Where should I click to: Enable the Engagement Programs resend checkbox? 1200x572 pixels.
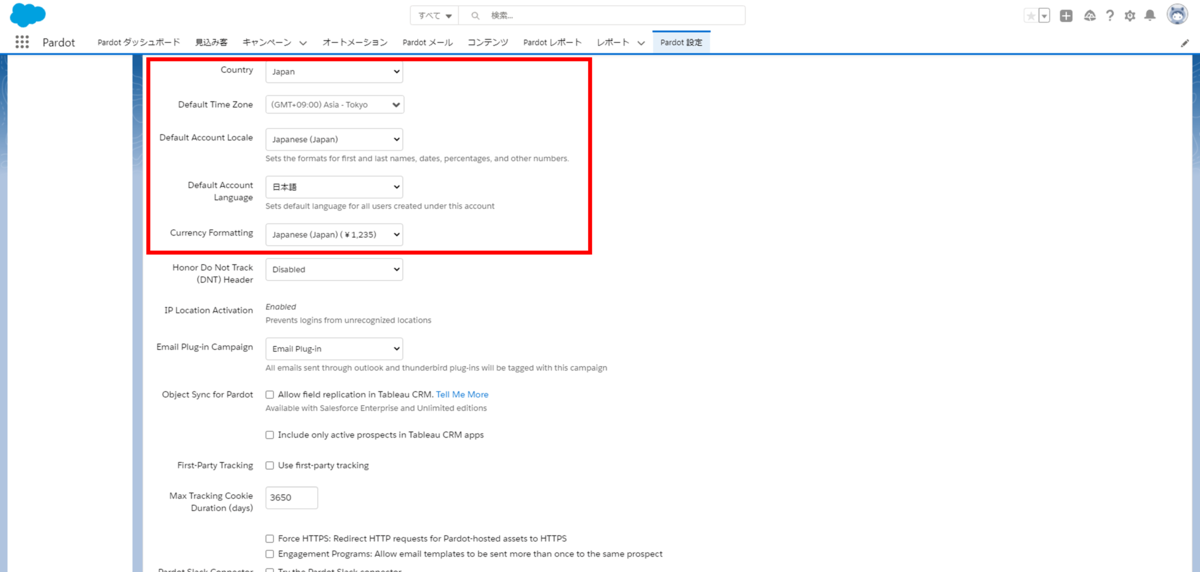(x=269, y=554)
